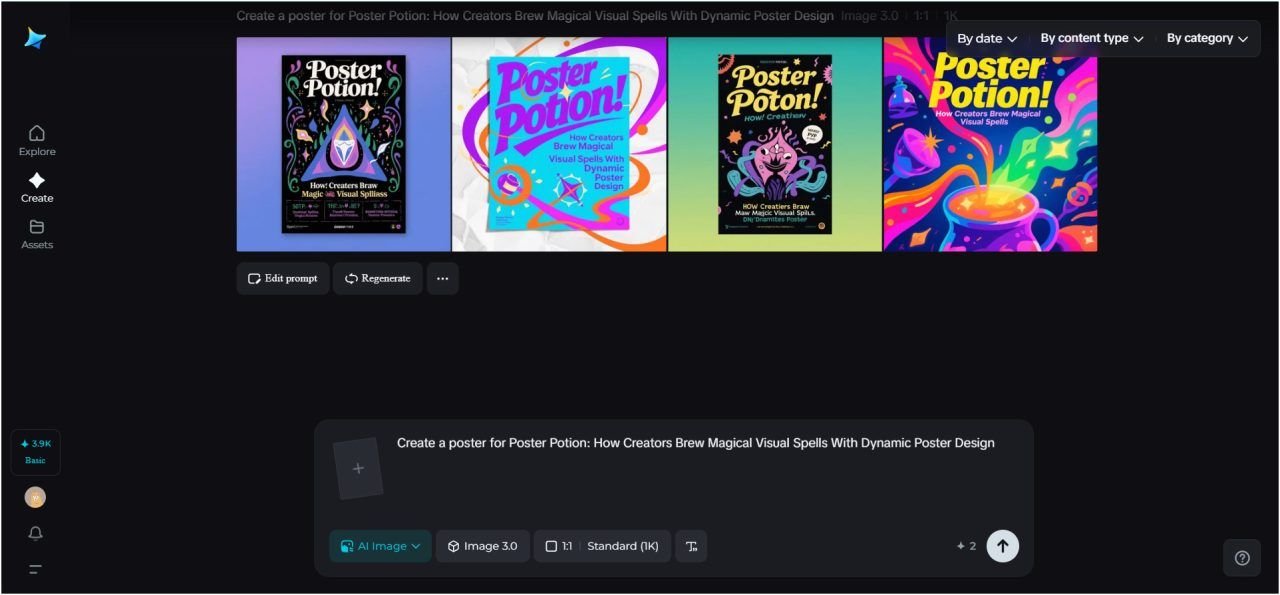Expand the By category filter
The width and height of the screenshot is (1280, 595).
click(x=1206, y=39)
